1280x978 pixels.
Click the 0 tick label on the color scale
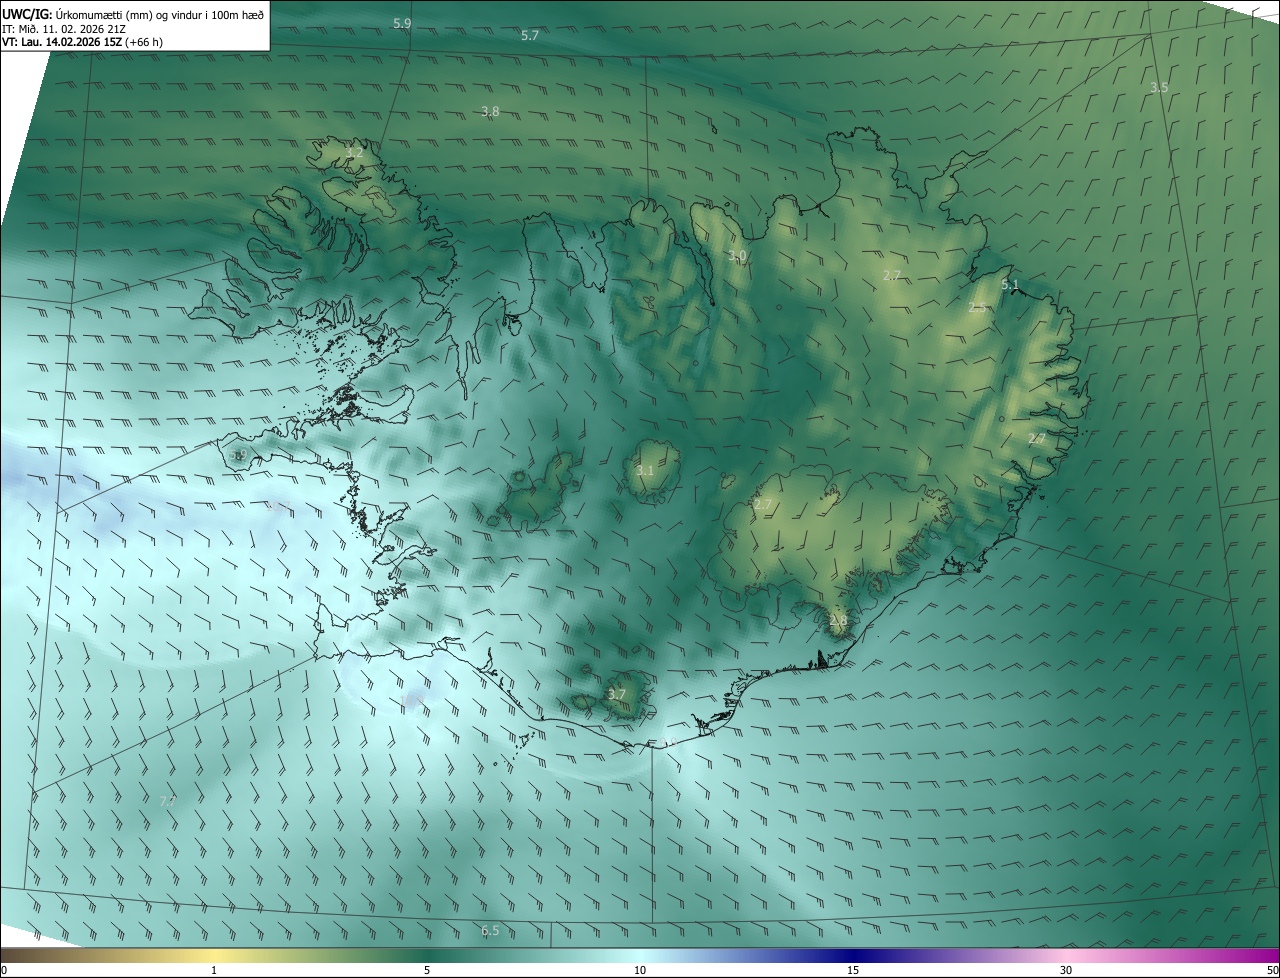(x=4, y=970)
